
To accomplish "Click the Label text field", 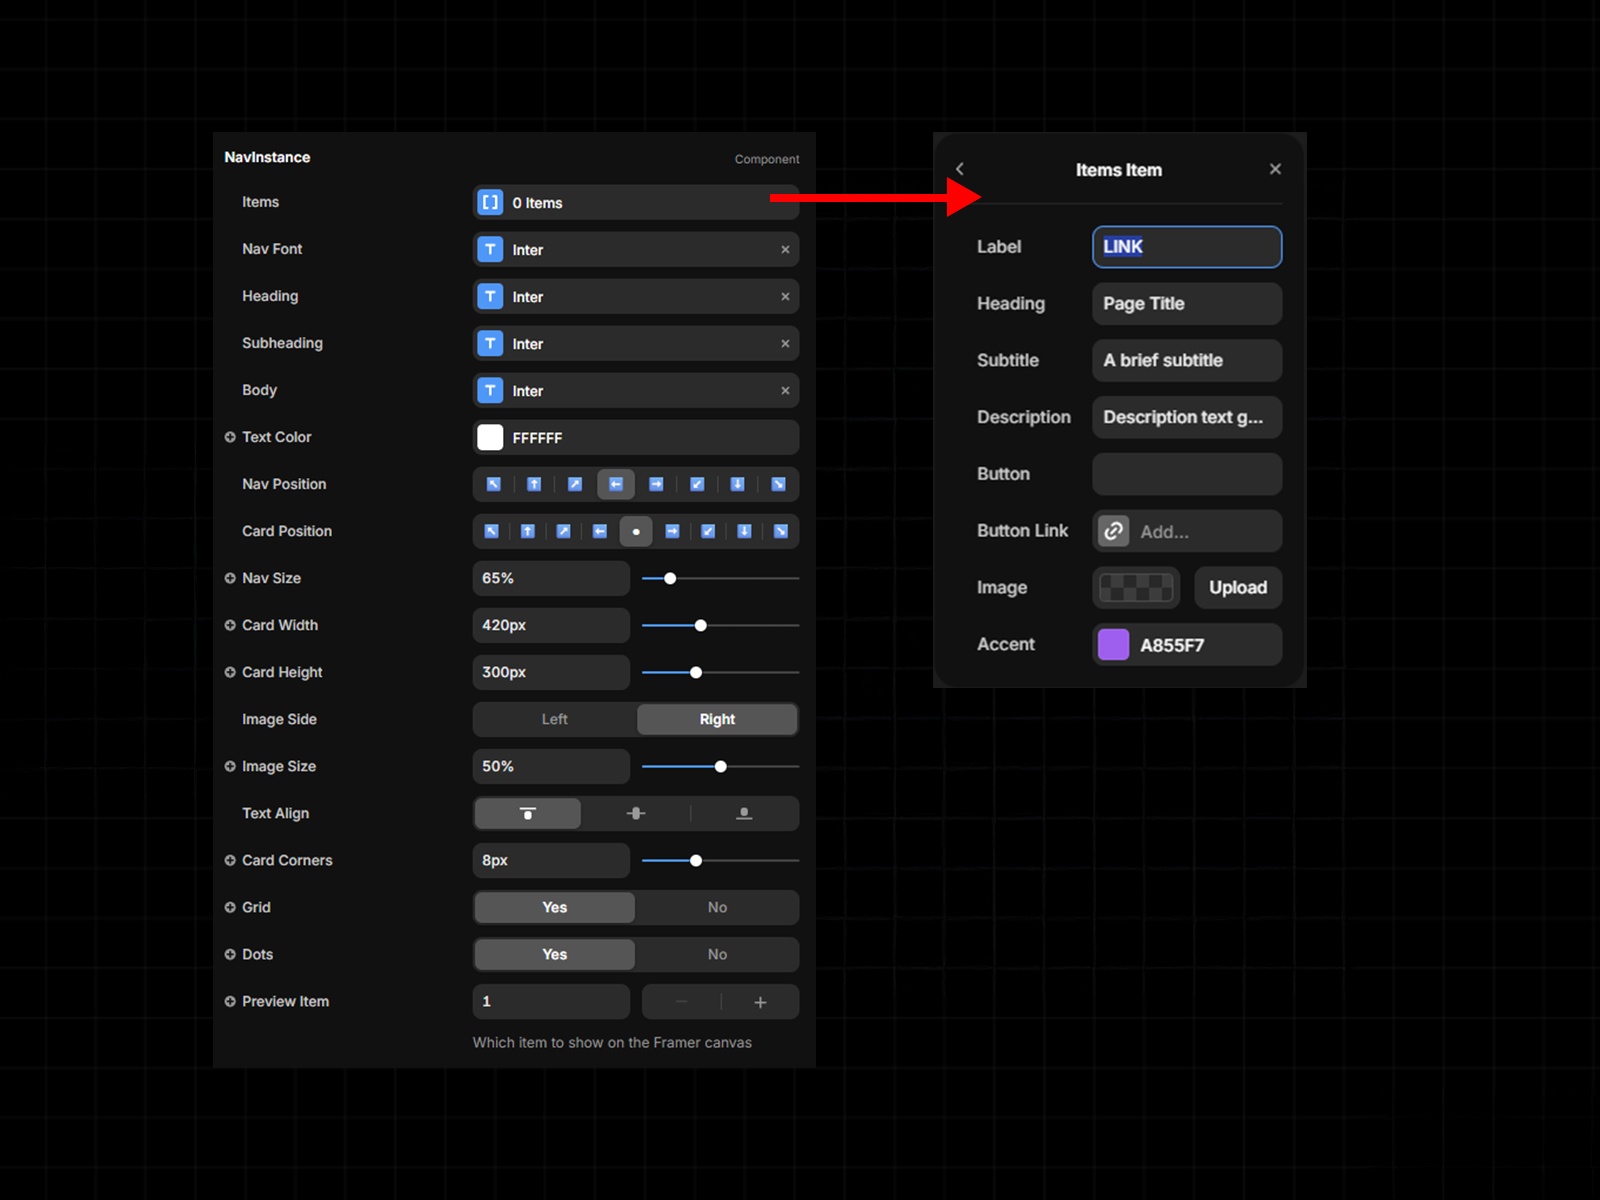I will pyautogui.click(x=1187, y=247).
